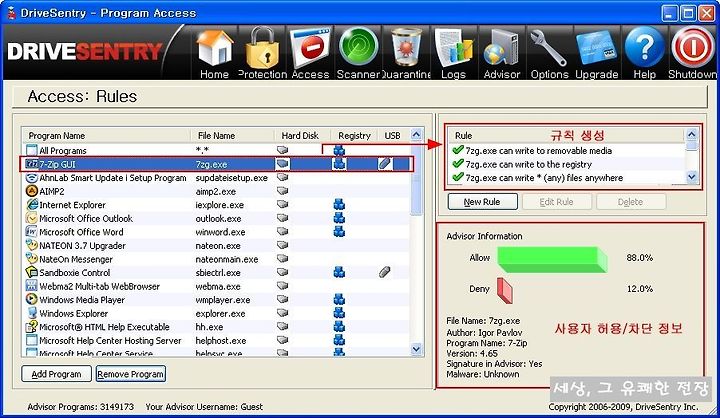Click the red Shutdown power icon
The height and width of the screenshot is (418, 720).
coord(692,53)
